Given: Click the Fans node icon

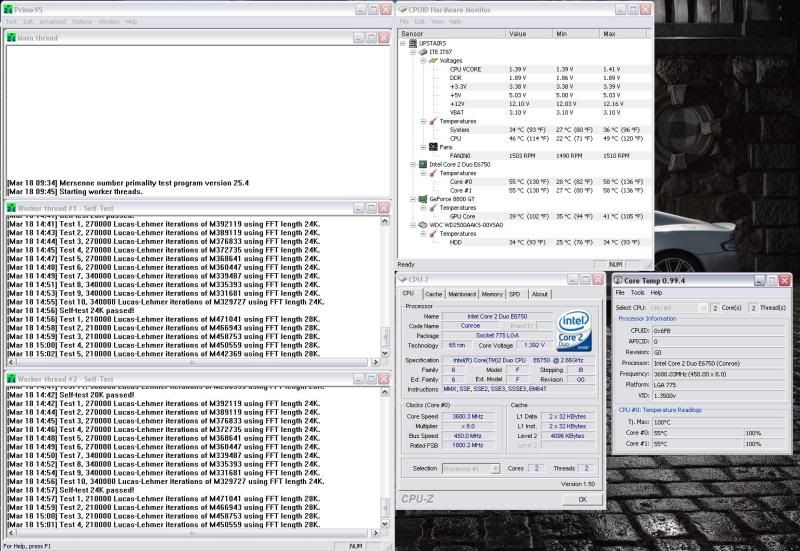Looking at the screenshot, I should pyautogui.click(x=433, y=147).
